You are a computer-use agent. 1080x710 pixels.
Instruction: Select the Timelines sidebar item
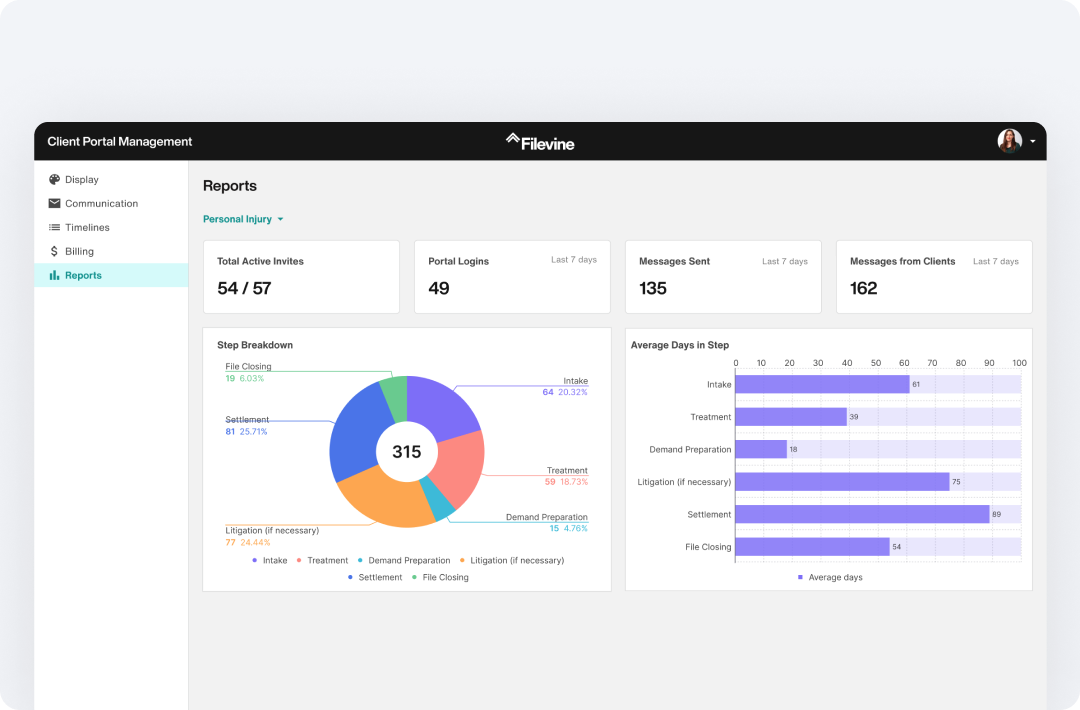tap(87, 228)
